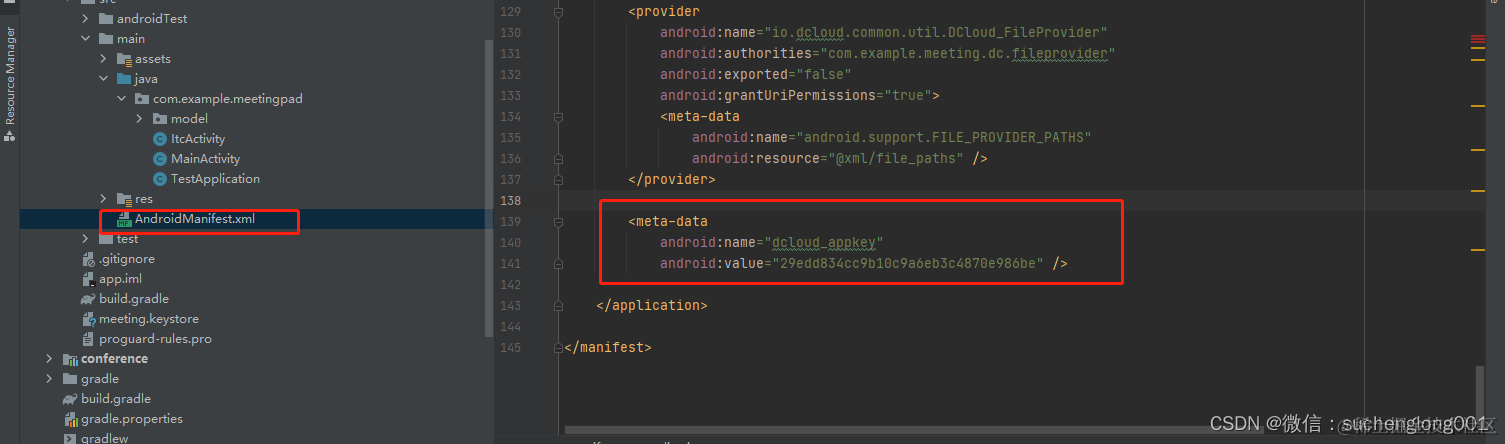This screenshot has height=444, width=1505.
Task: Click the res folder icon
Action: pyautogui.click(x=124, y=199)
